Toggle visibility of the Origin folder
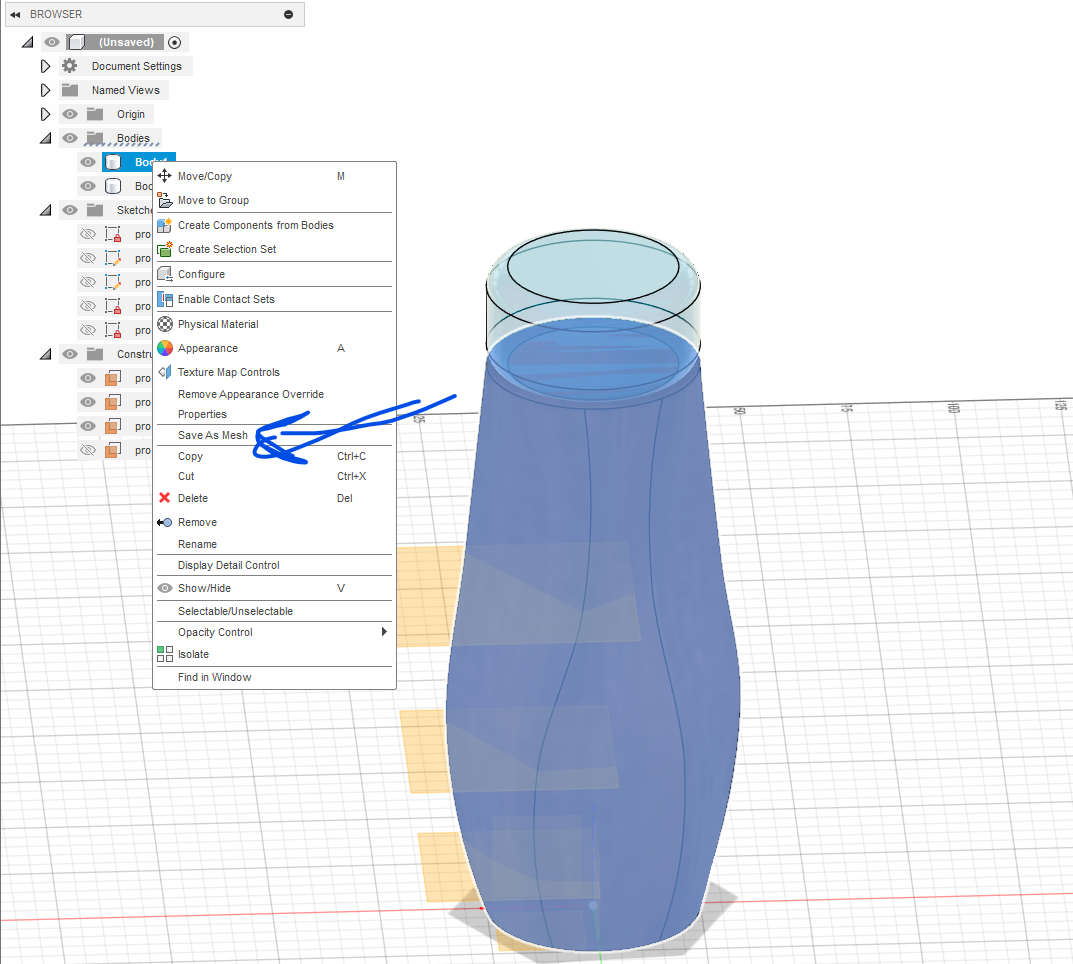Viewport: 1073px width, 964px height. coord(70,114)
